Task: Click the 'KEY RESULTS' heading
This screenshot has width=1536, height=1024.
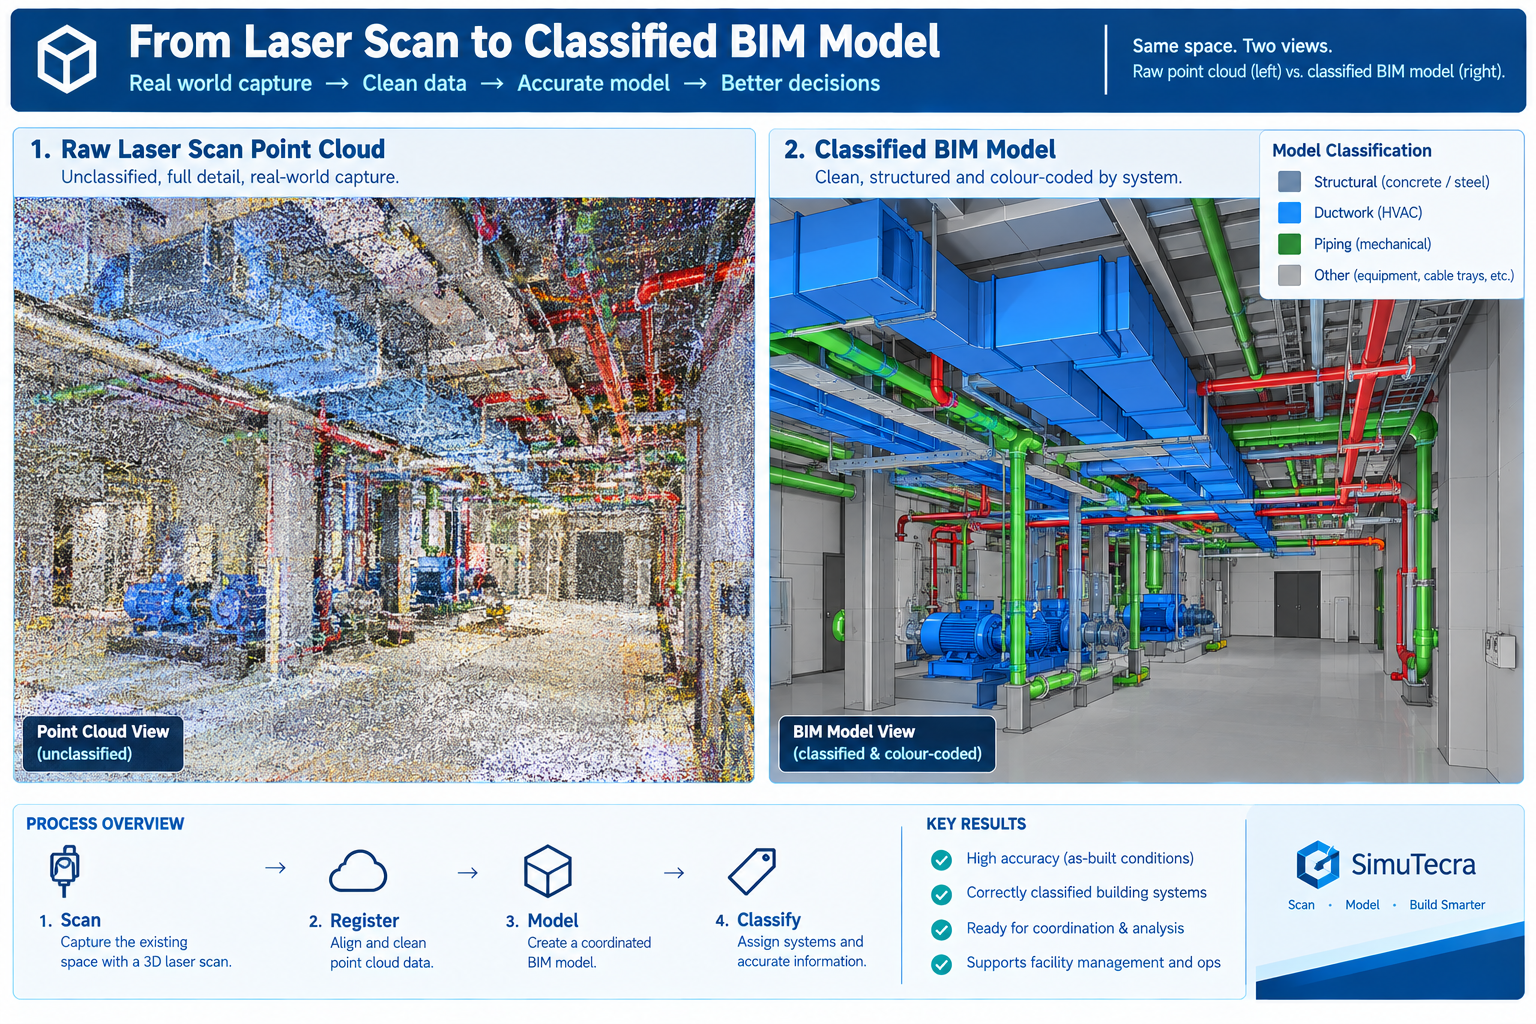Action: 976,824
